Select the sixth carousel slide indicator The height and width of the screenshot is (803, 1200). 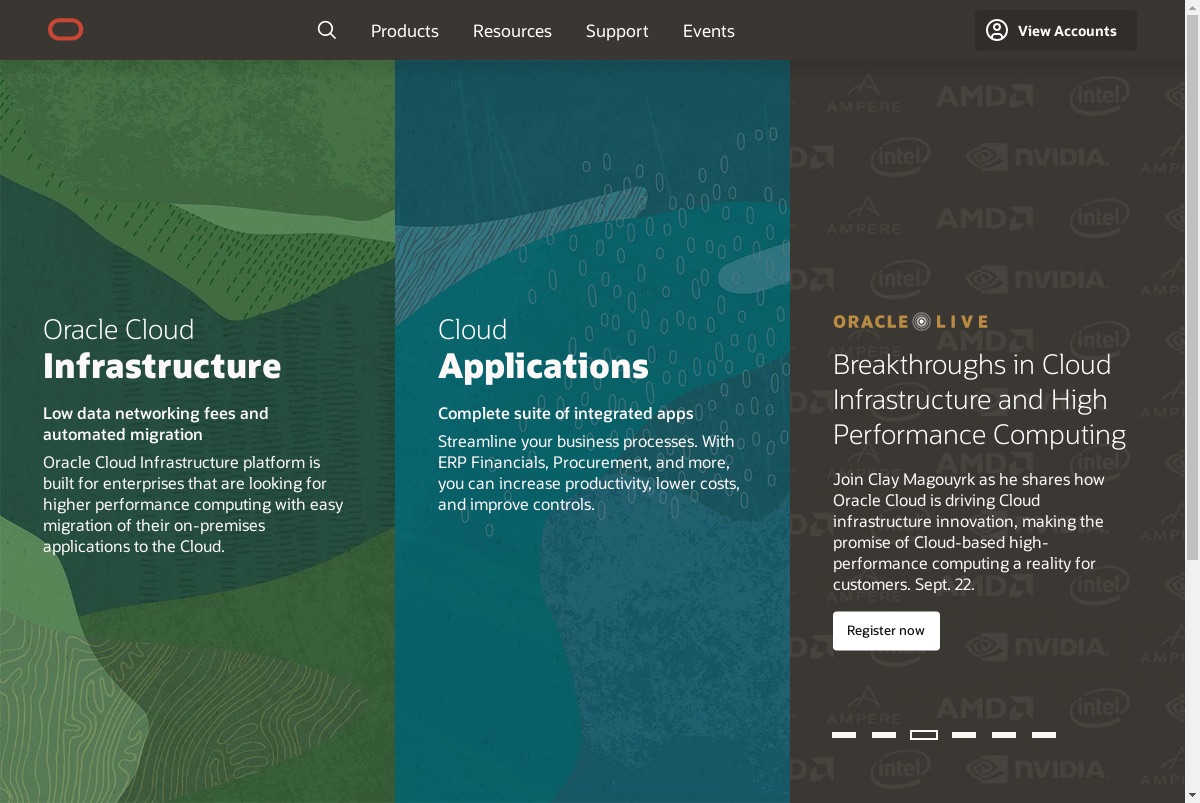[x=1044, y=735]
